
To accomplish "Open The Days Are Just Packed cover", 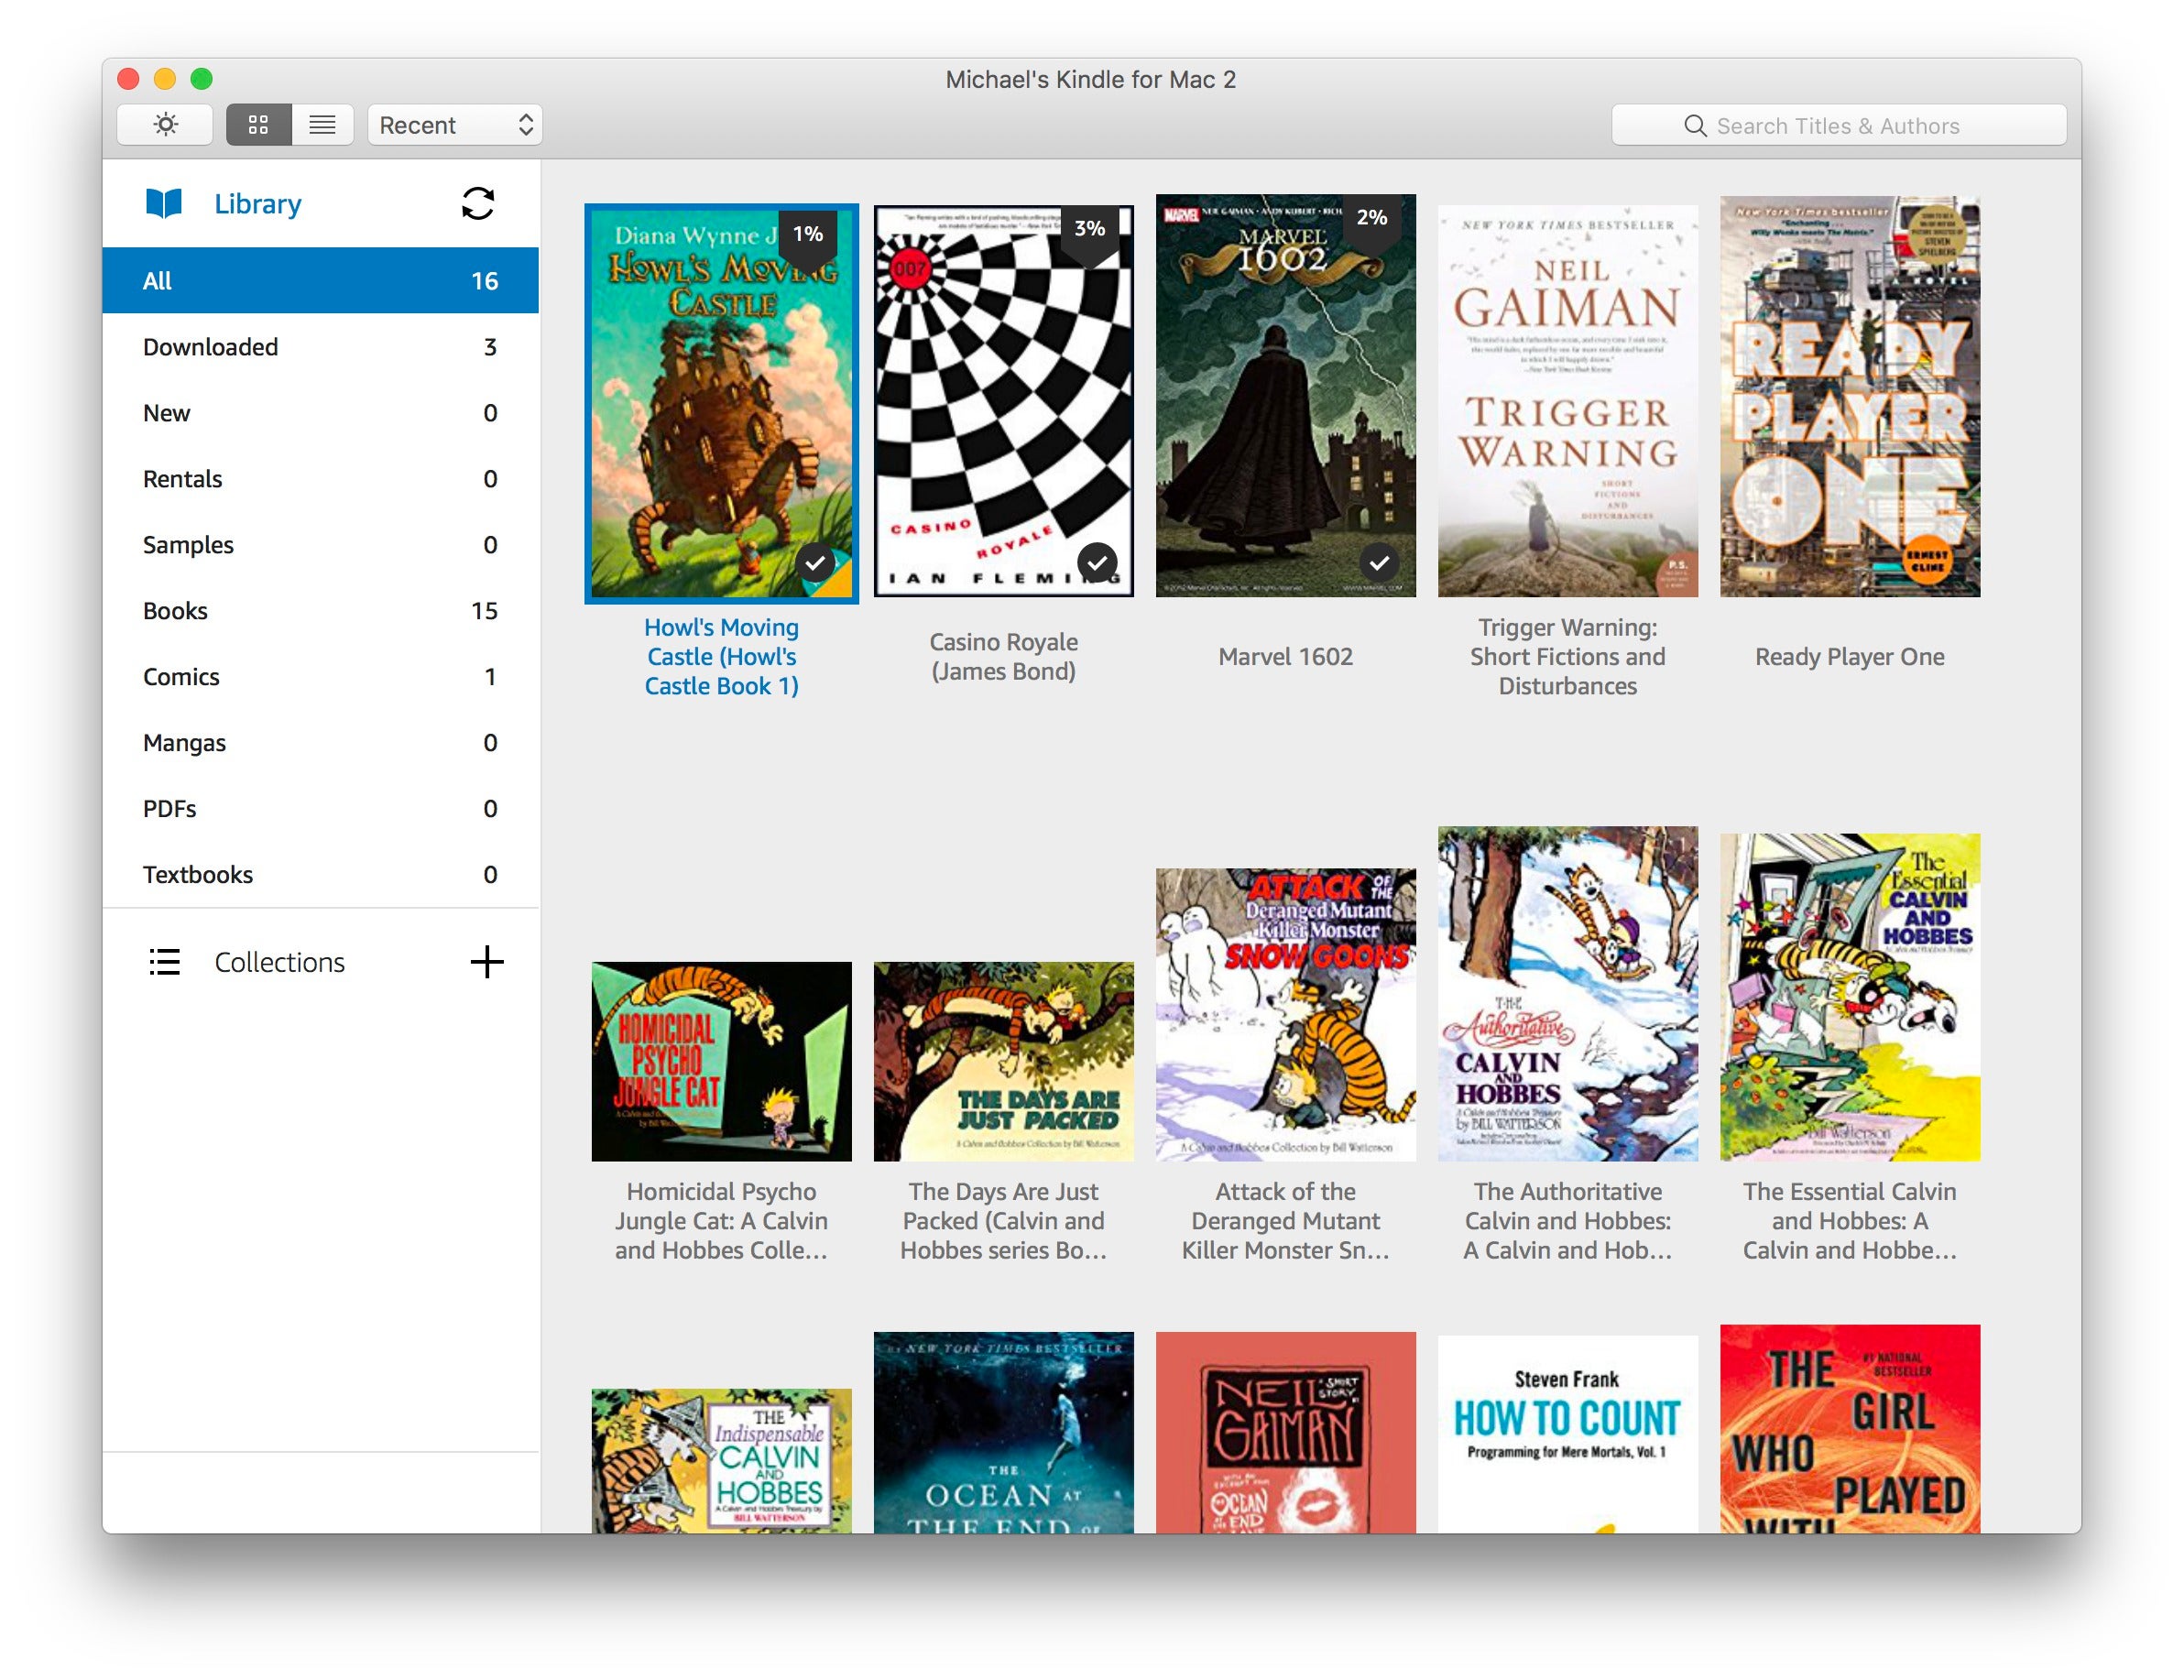I will pos(1004,1062).
